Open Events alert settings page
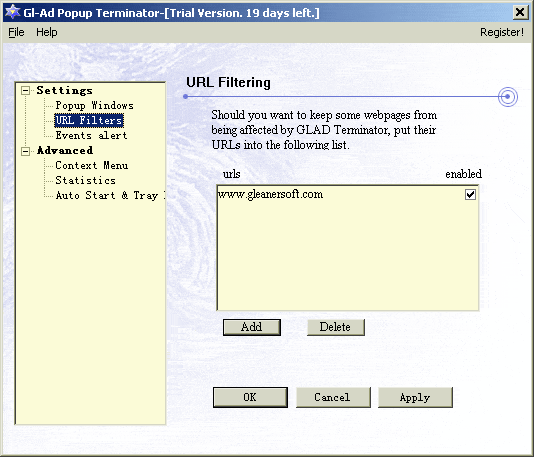This screenshot has height=457, width=534. coord(91,136)
